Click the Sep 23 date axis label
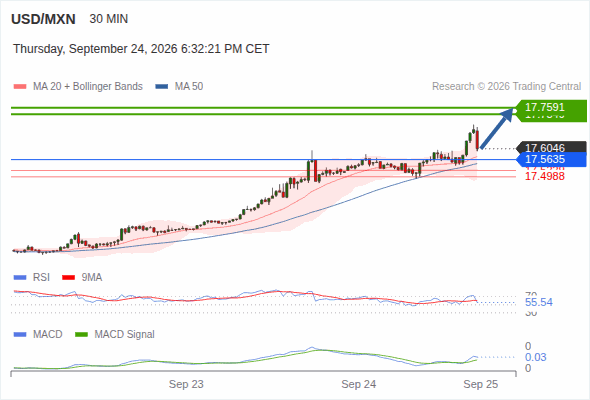590x400 pixels. pos(186,384)
